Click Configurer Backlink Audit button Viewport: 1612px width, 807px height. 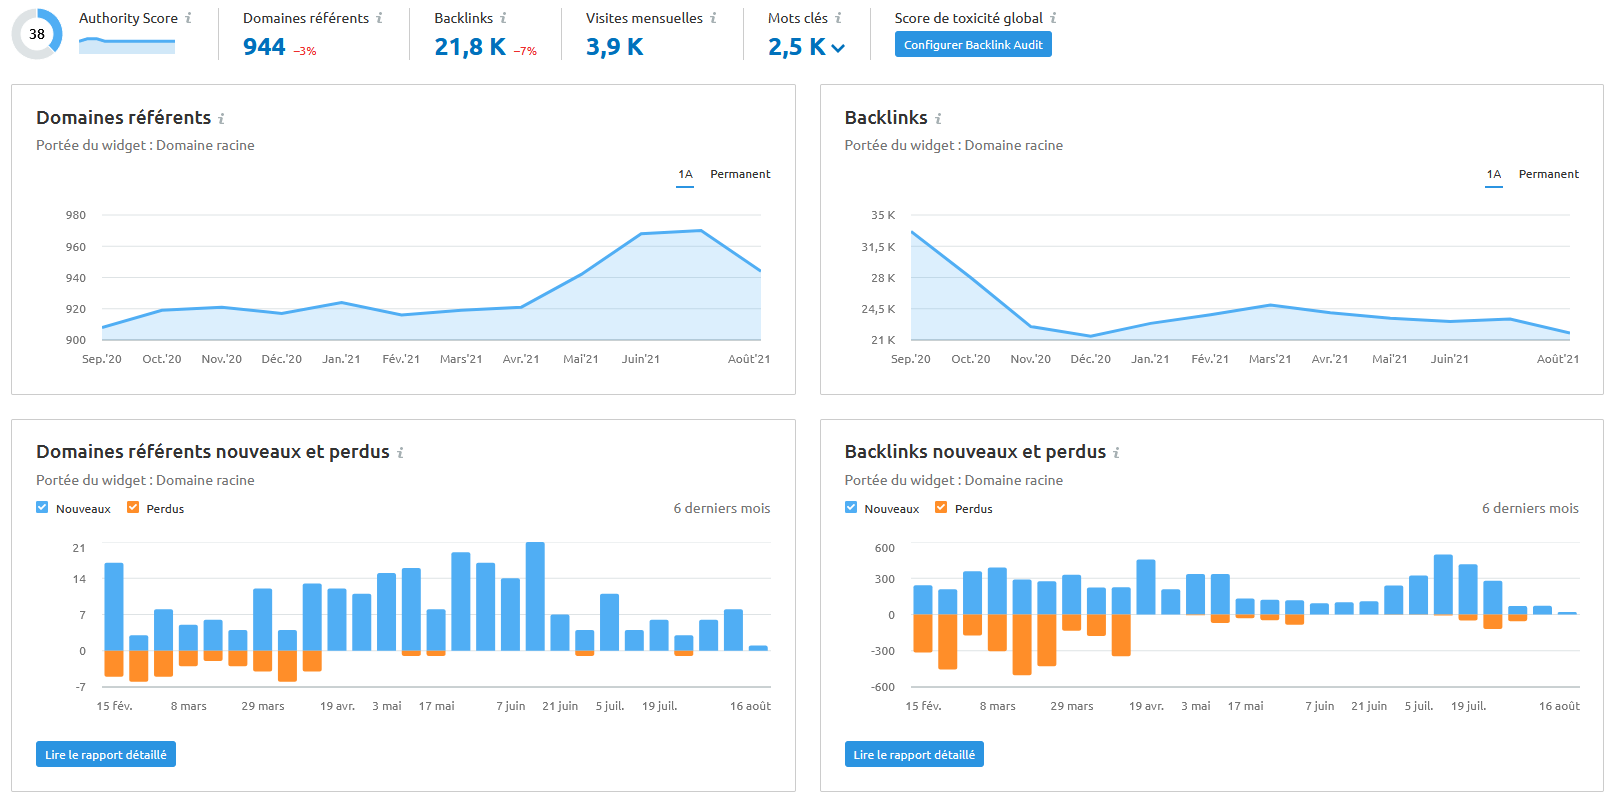coord(973,44)
